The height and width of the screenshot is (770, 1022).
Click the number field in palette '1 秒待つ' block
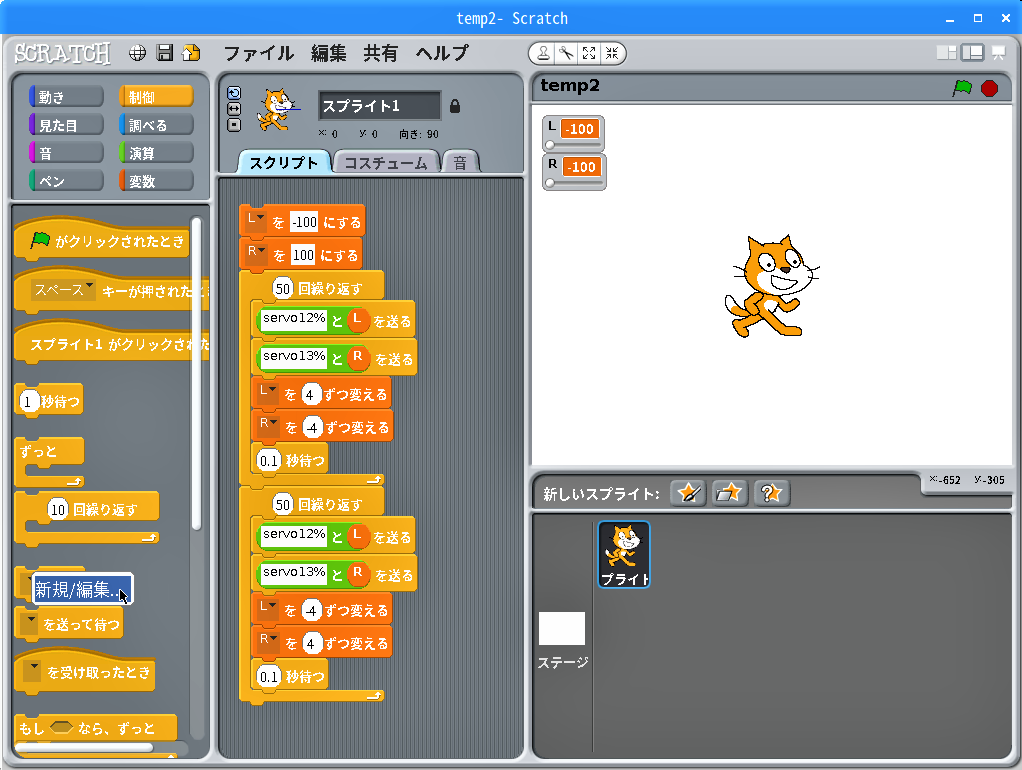(27, 401)
